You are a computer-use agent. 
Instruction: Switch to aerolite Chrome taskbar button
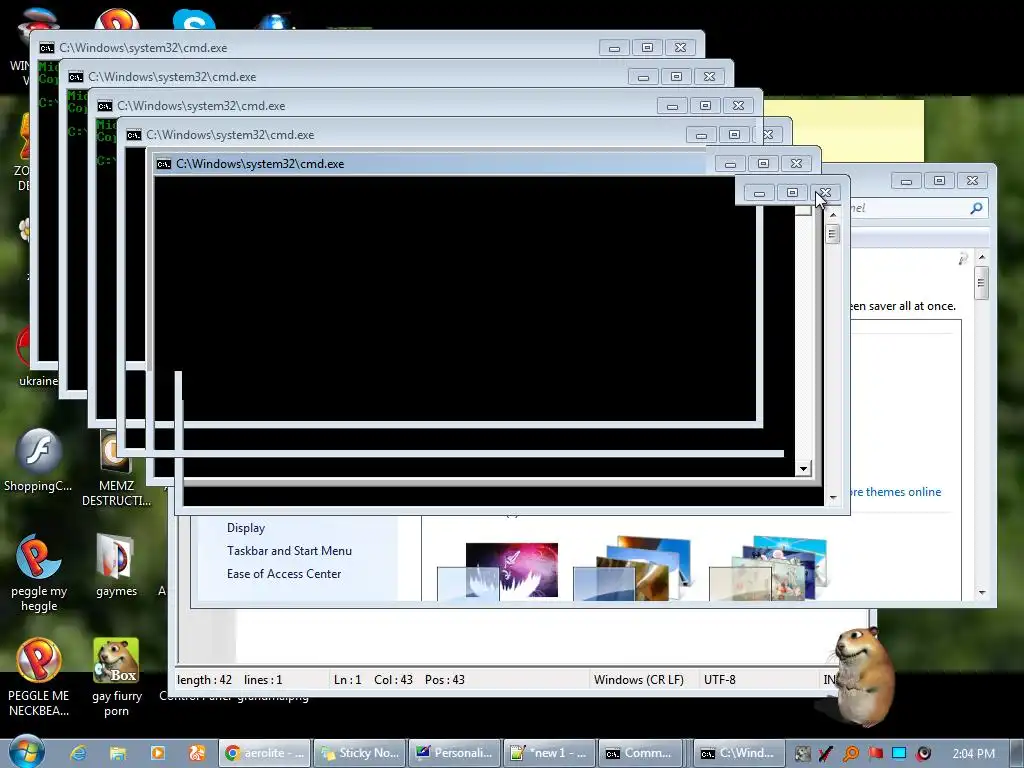pyautogui.click(x=264, y=753)
